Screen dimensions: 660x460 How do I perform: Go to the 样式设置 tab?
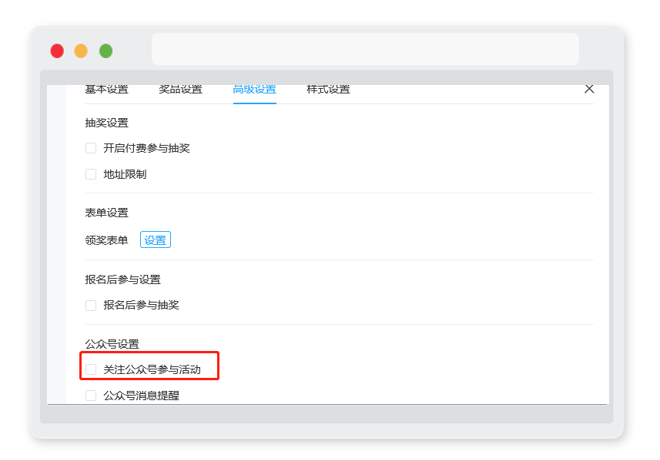(x=328, y=89)
